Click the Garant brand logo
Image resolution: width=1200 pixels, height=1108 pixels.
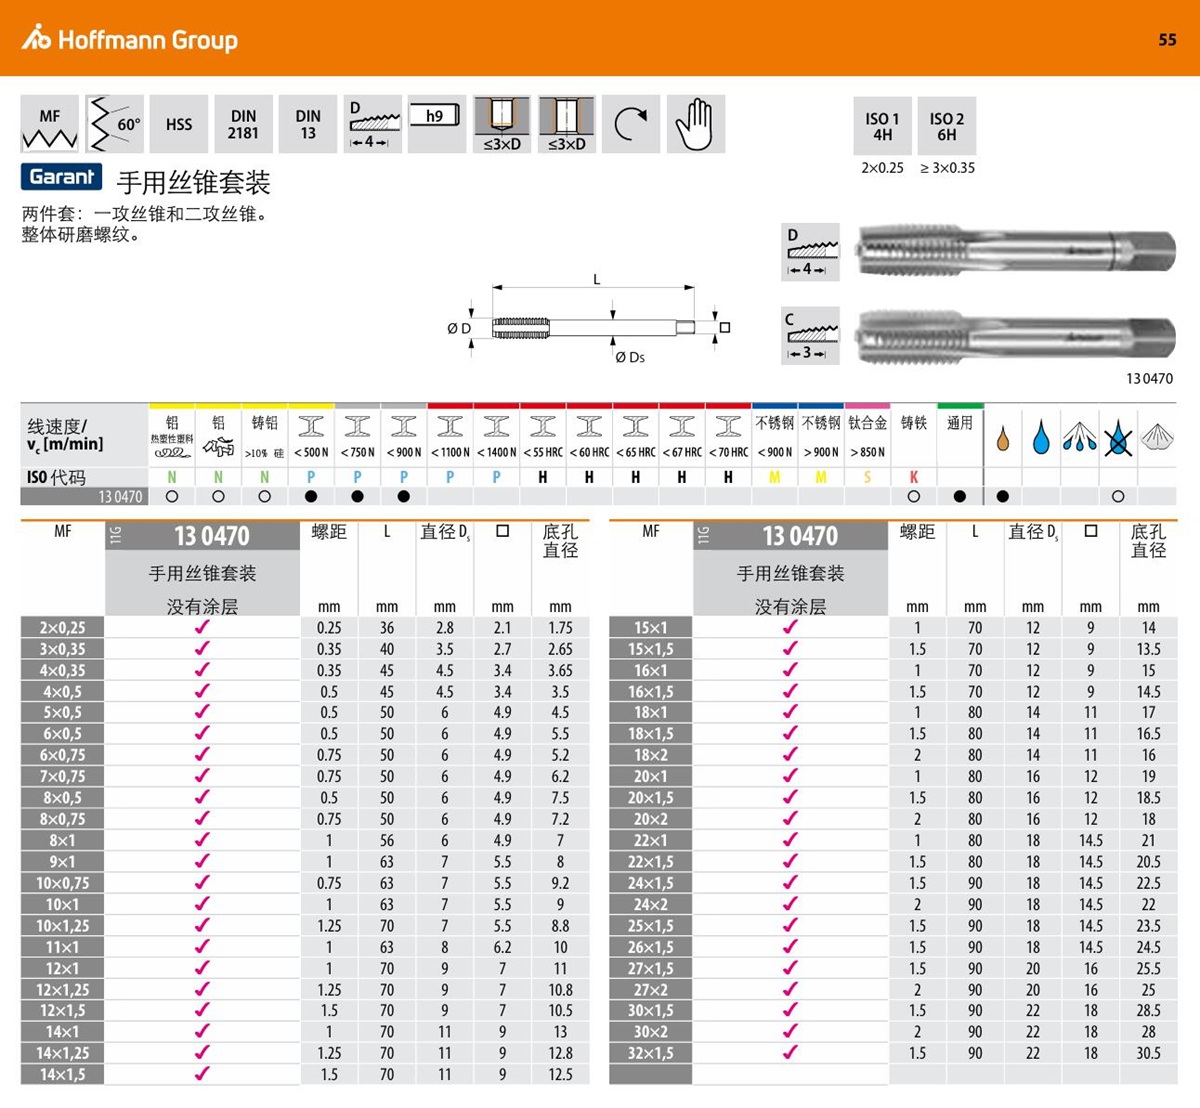pos(62,177)
